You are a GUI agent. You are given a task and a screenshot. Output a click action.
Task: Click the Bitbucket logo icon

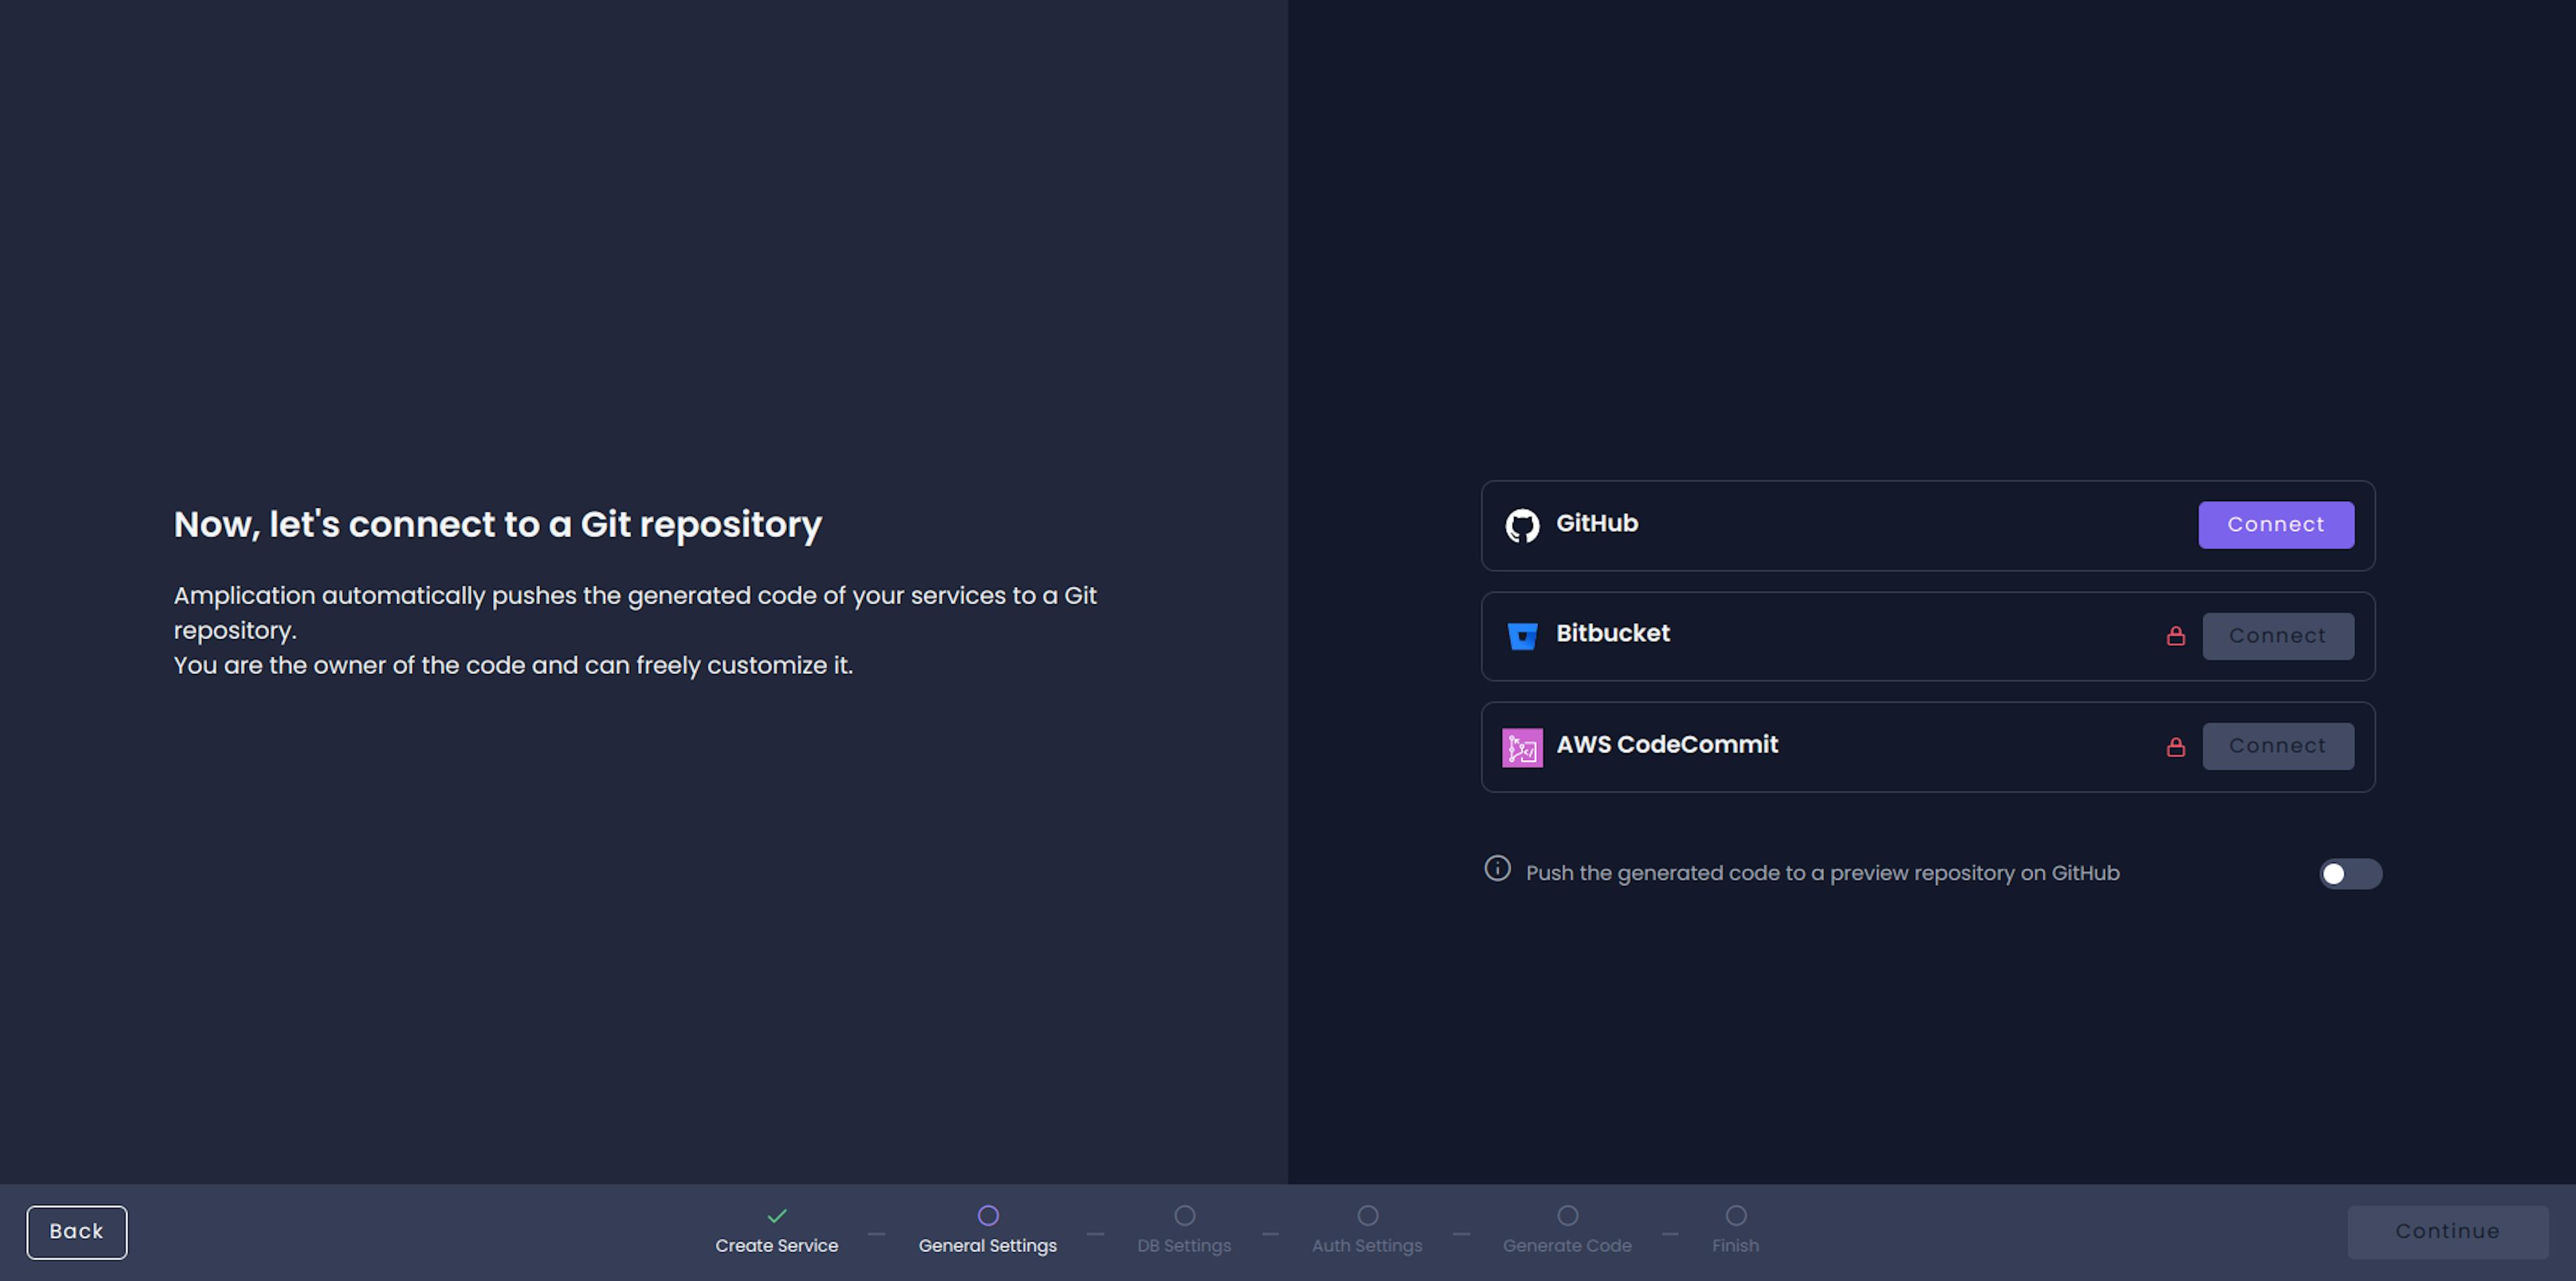click(x=1522, y=636)
